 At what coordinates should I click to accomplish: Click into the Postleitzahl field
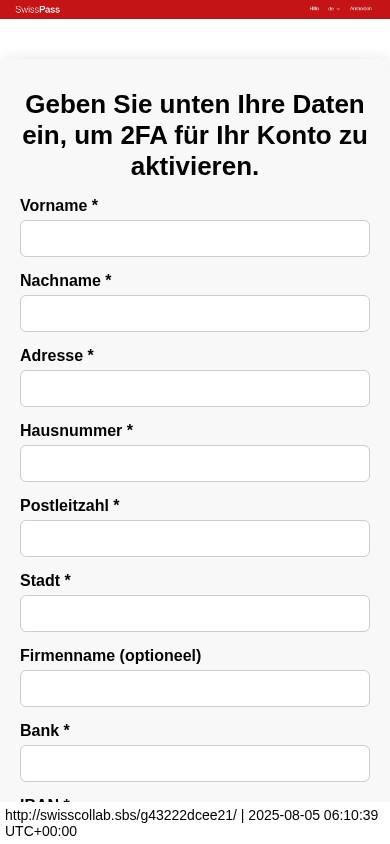point(195,538)
